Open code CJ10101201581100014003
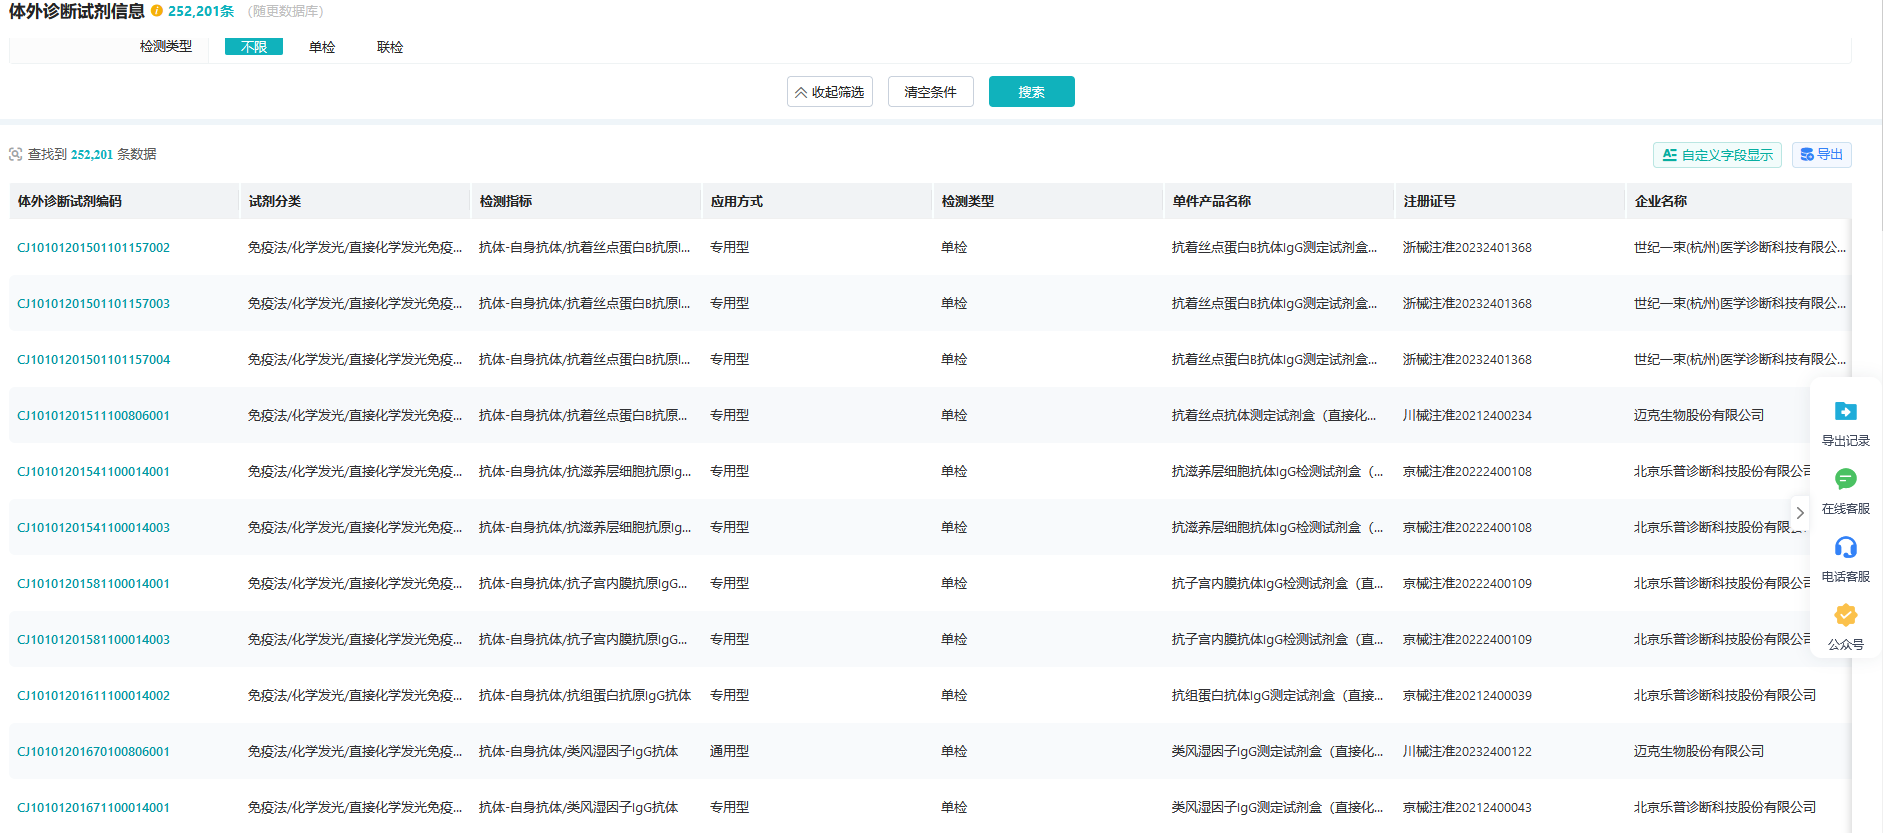Image resolution: width=1883 pixels, height=833 pixels. pos(94,639)
